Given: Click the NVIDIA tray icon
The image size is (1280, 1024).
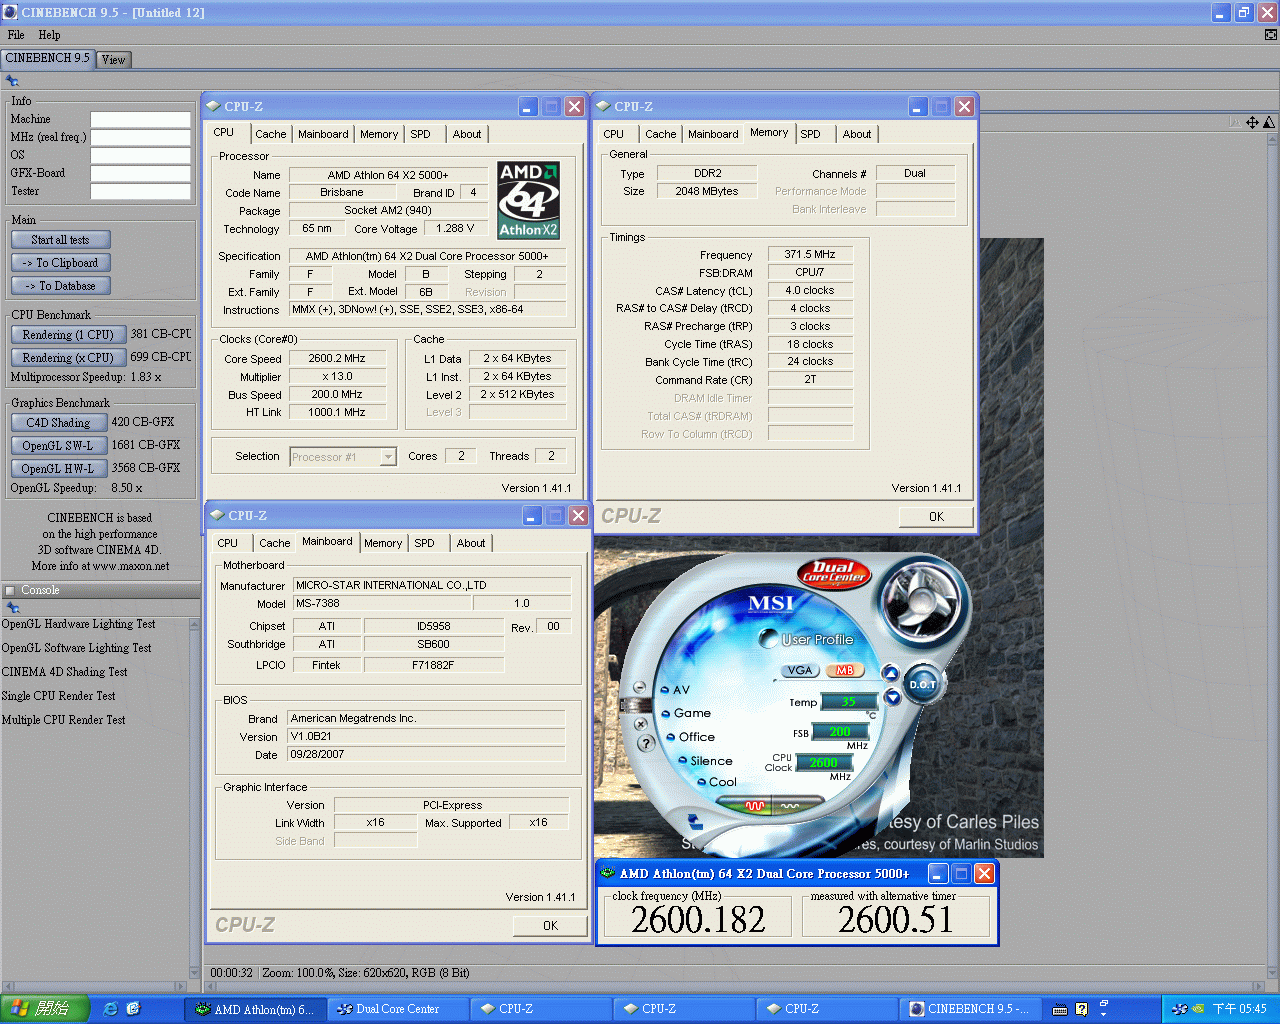Looking at the screenshot, I should click(x=1198, y=1009).
